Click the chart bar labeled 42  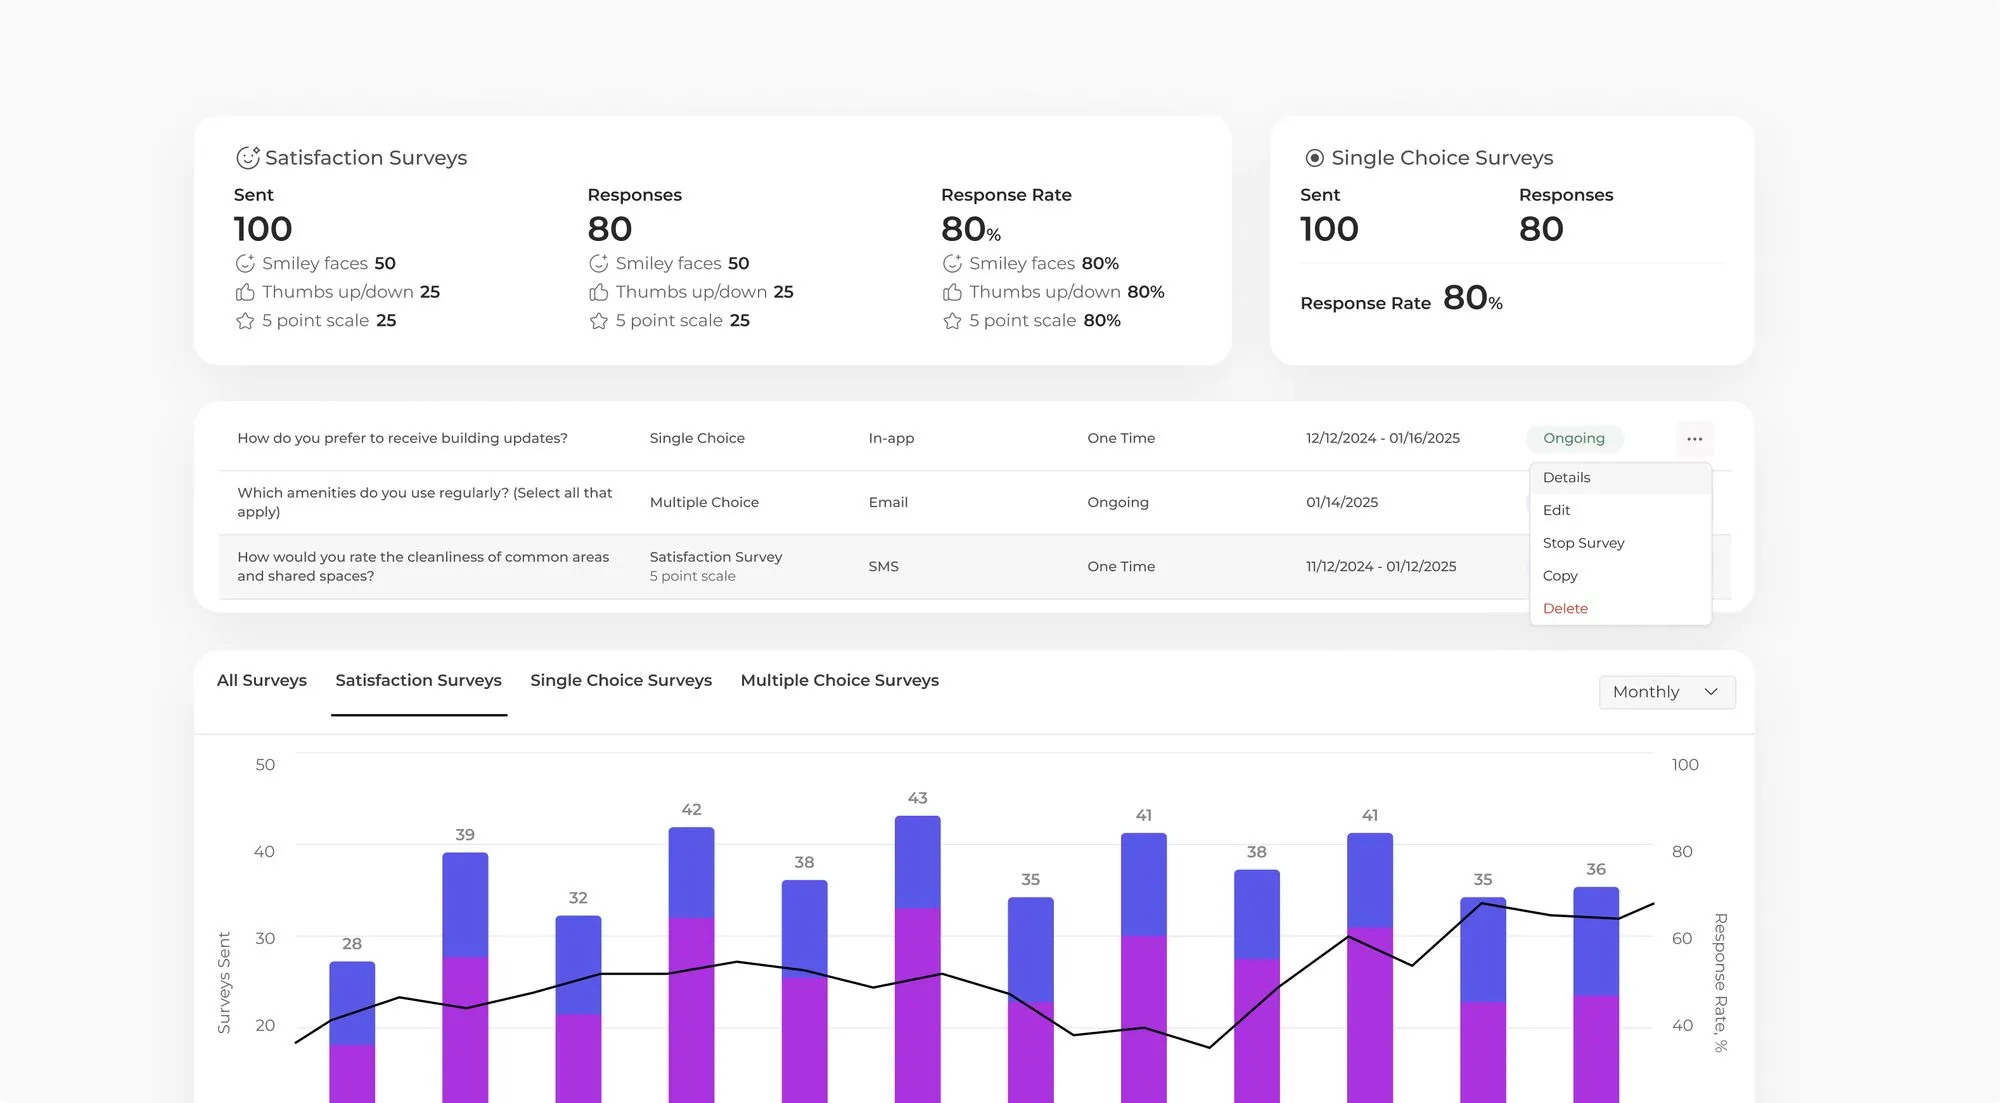coord(691,965)
